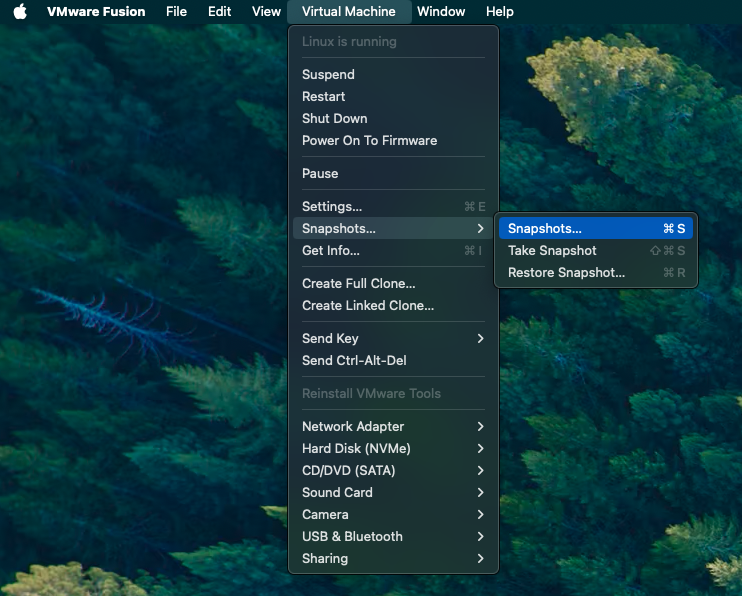The width and height of the screenshot is (742, 596).
Task: Select Get Info menu item
Action: [330, 250]
